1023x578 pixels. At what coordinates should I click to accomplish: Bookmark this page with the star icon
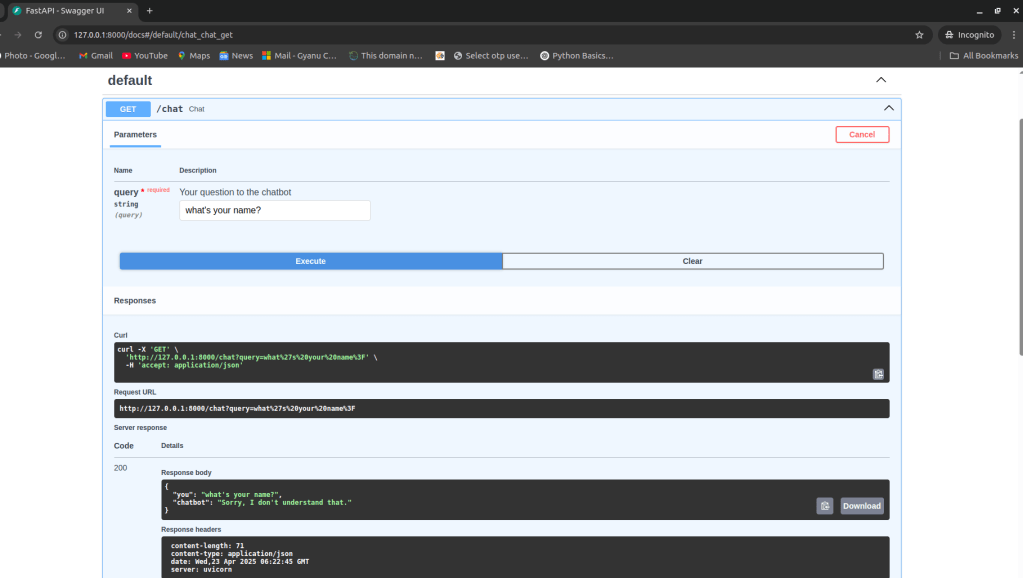click(x=919, y=34)
